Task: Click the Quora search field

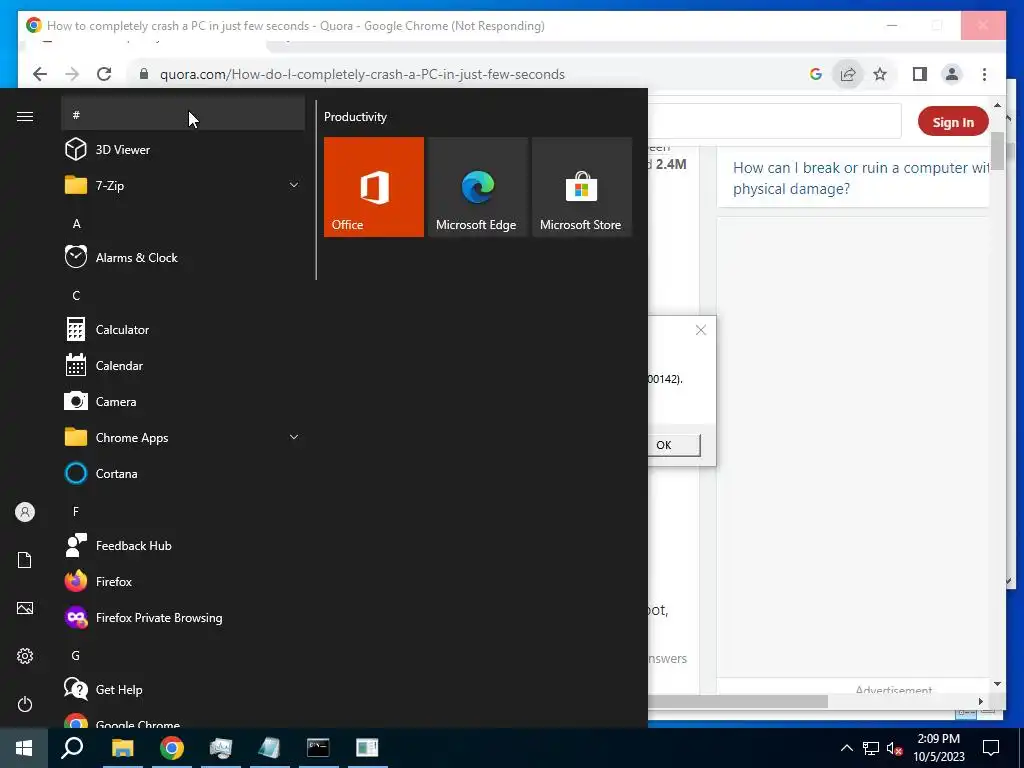Action: (x=775, y=121)
